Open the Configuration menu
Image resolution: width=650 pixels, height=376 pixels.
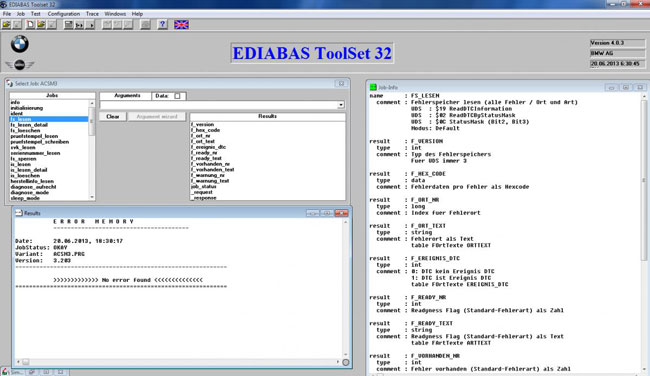coord(63,14)
